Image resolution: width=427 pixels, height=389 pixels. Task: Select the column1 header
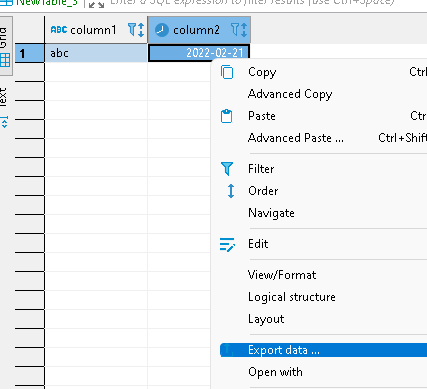tap(96, 30)
